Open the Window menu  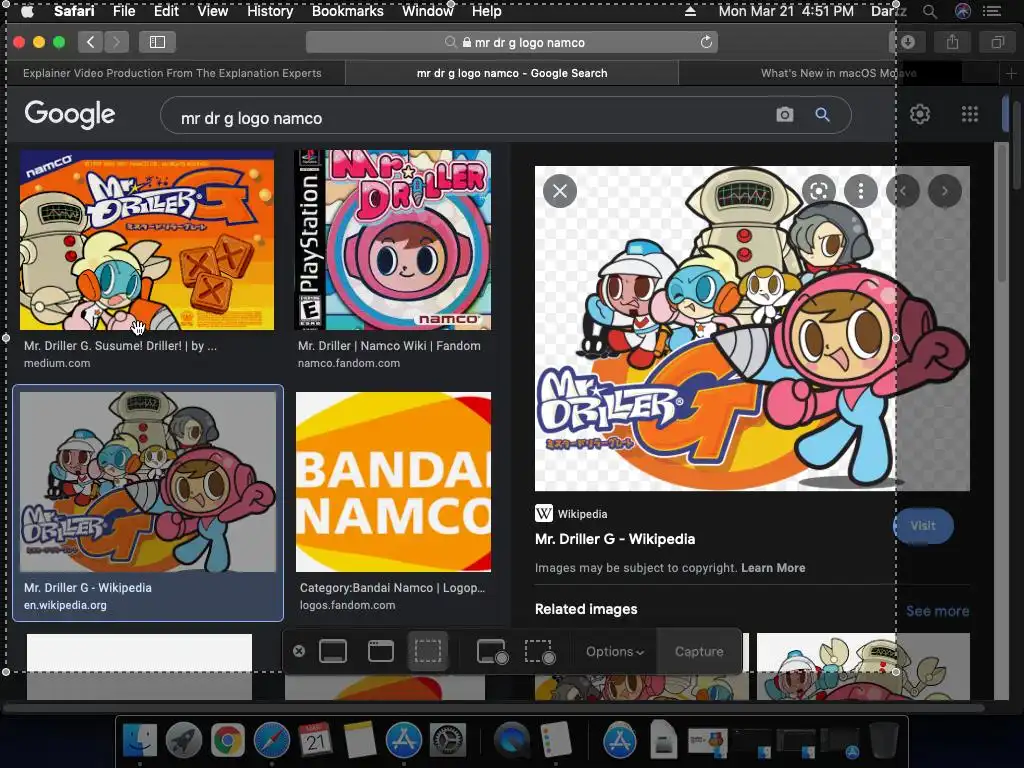coord(428,11)
